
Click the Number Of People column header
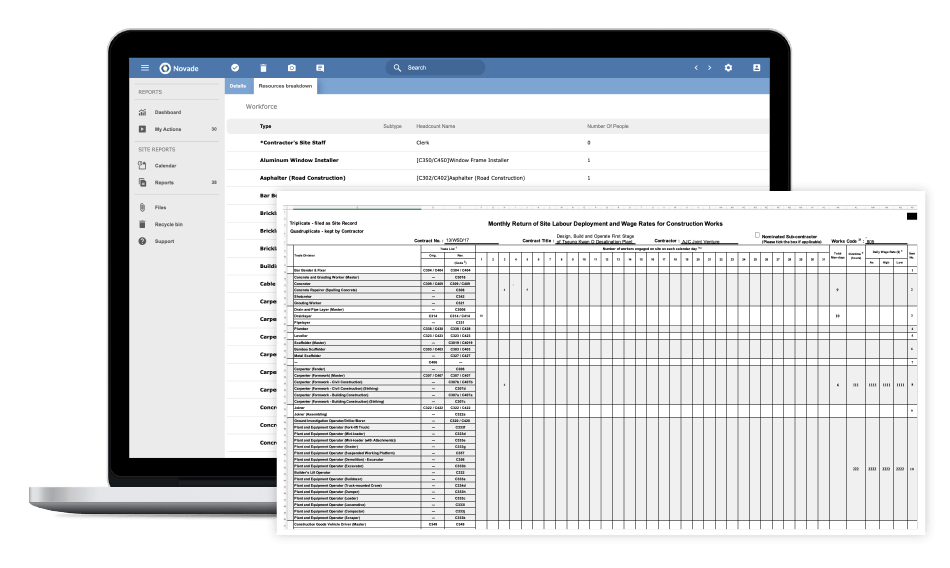click(607, 127)
